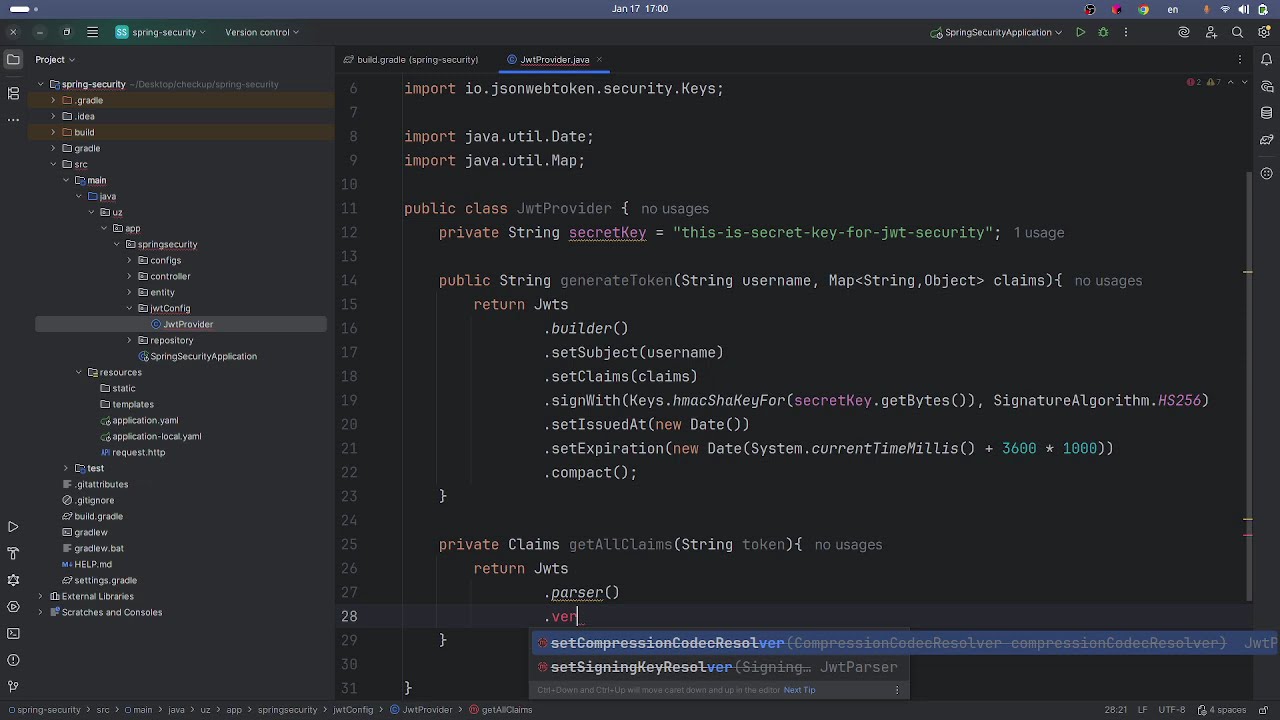Viewport: 1280px width, 720px height.
Task: Open the Git tool window
Action: tap(13, 686)
